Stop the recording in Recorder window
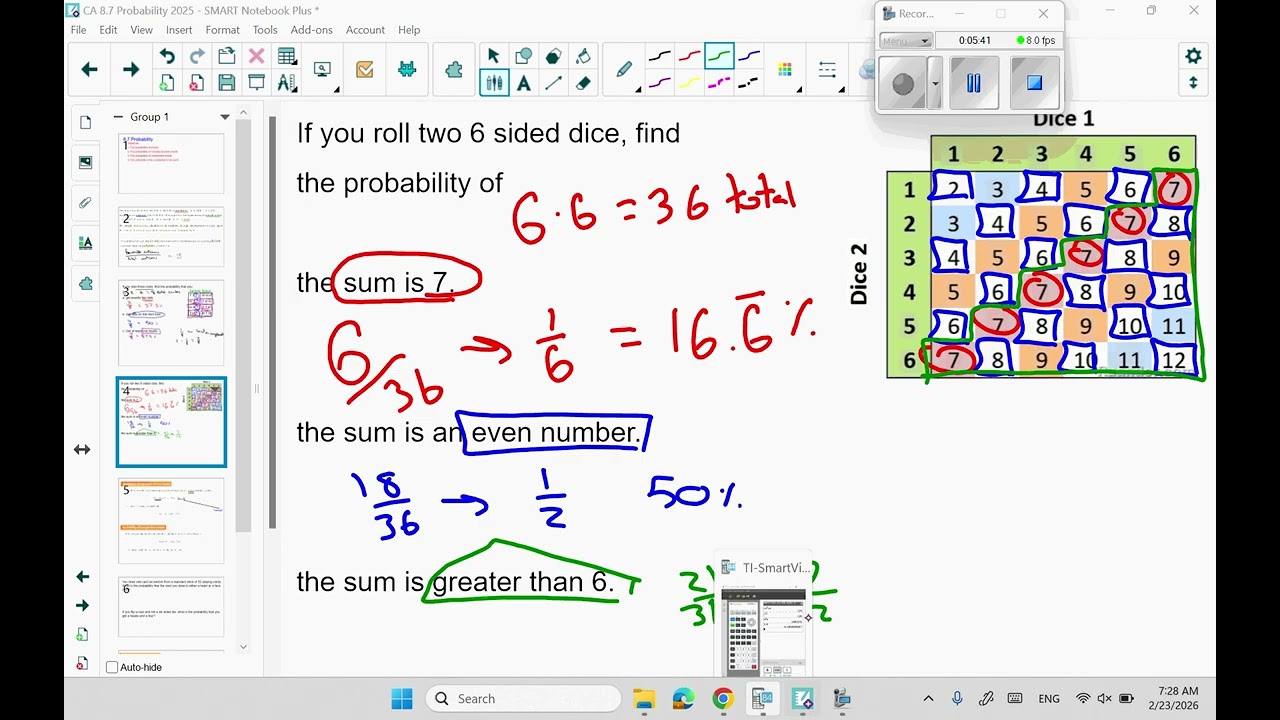 tap(1034, 83)
